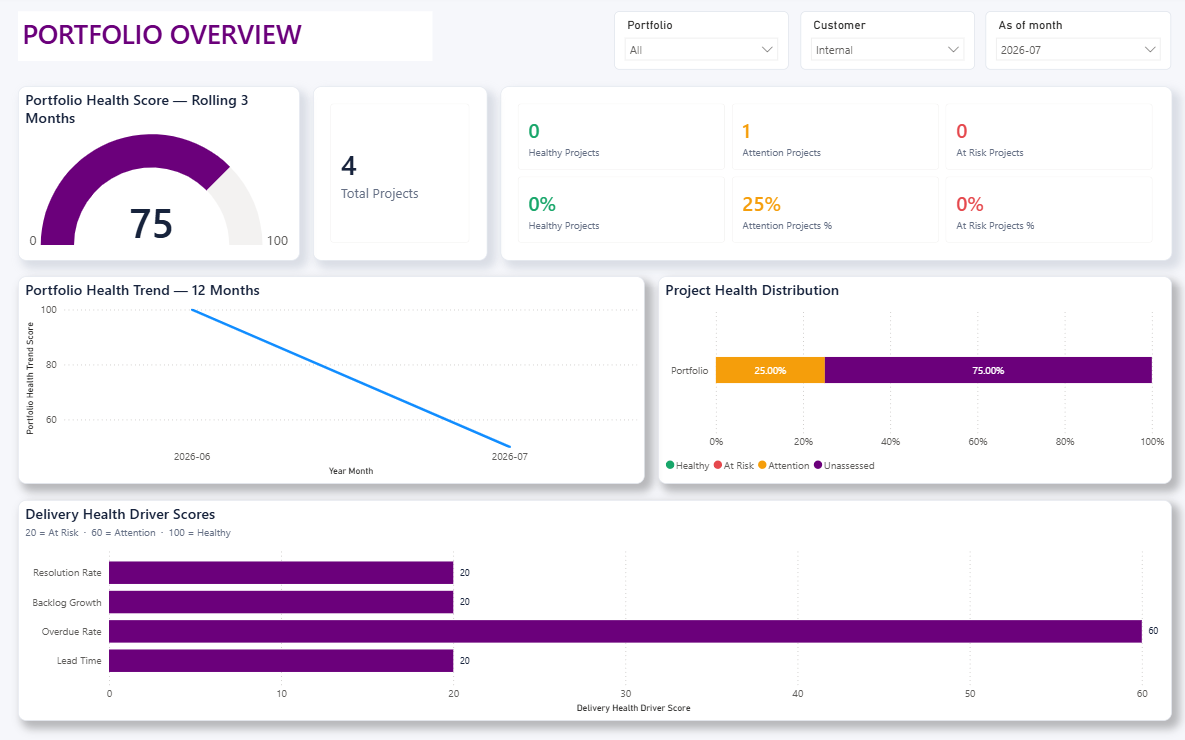Open the Portfolio filter dropdown

click(701, 50)
